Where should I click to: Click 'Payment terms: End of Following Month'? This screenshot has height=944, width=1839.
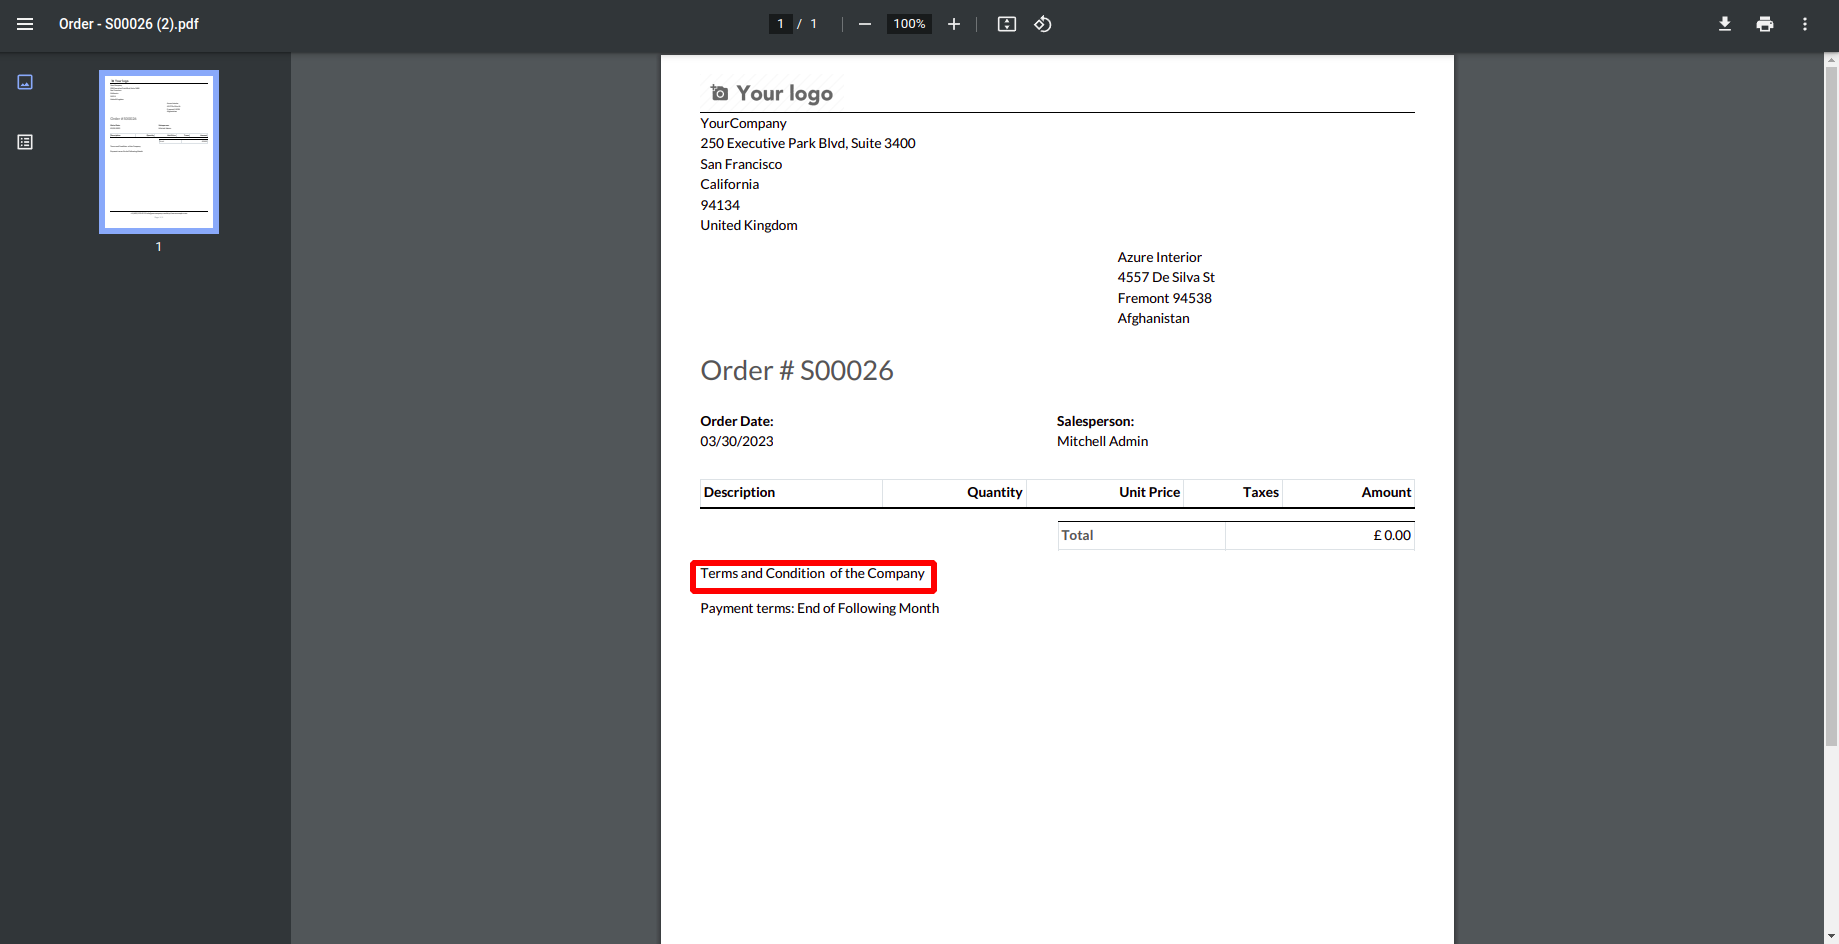(819, 608)
